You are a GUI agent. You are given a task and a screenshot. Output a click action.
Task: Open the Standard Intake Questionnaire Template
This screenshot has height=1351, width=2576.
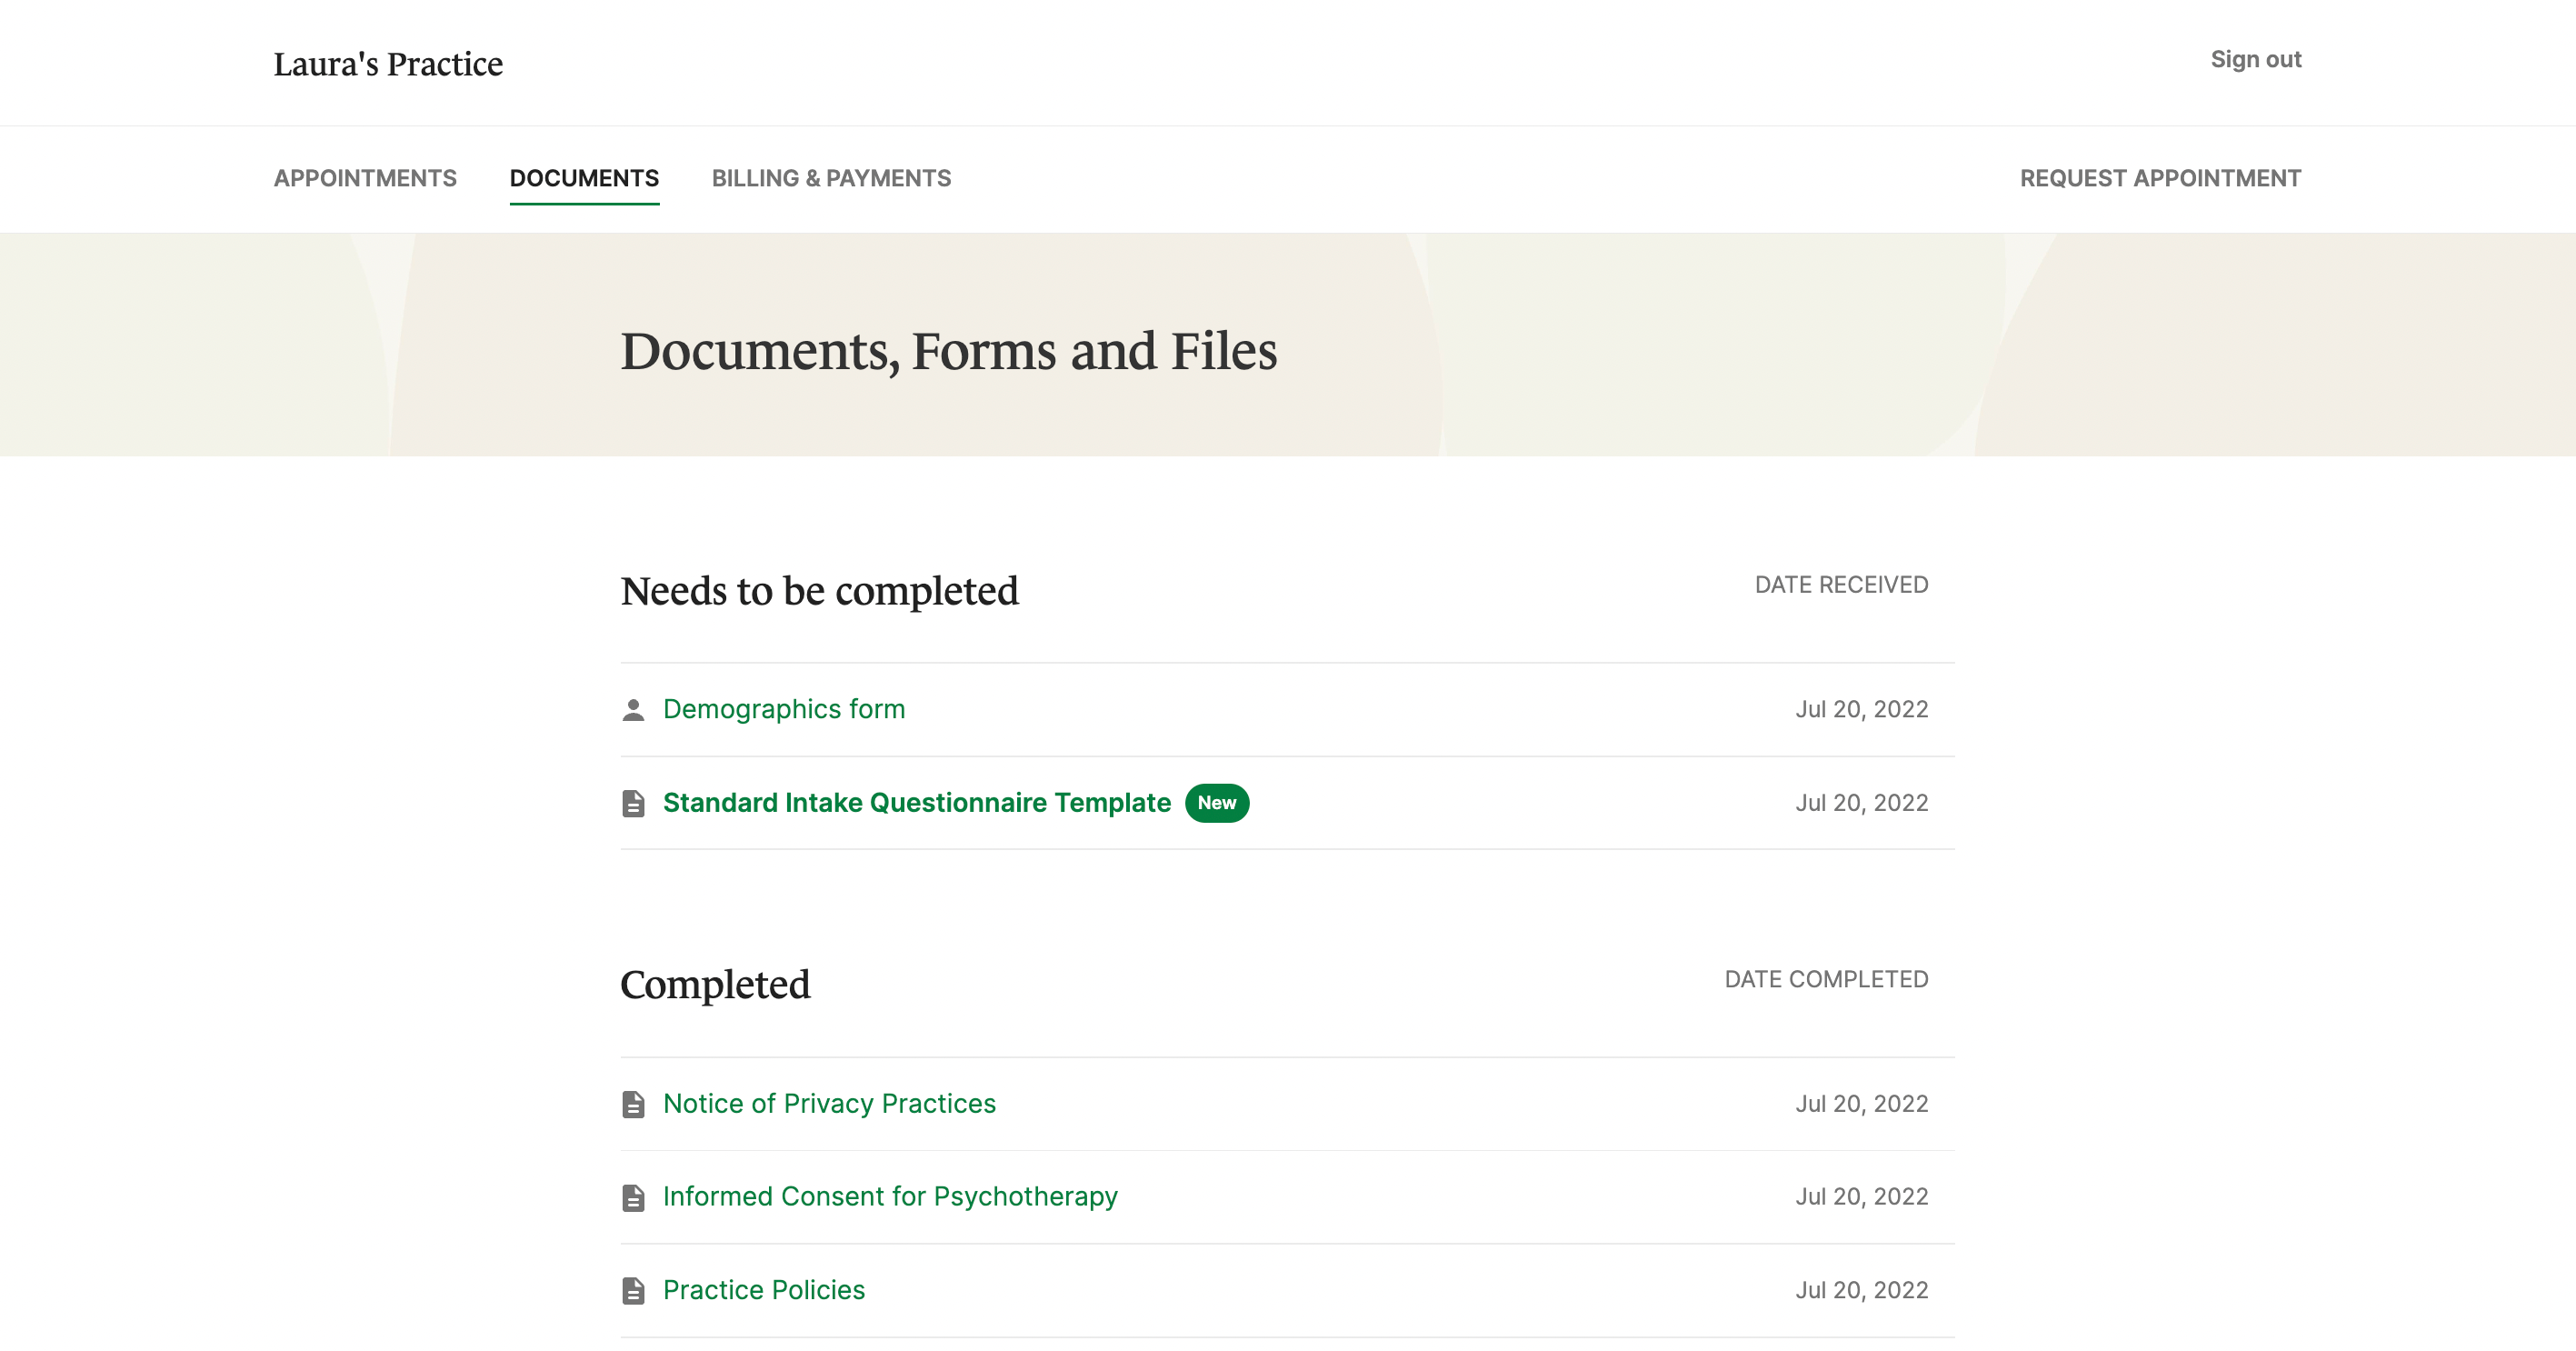(x=916, y=802)
